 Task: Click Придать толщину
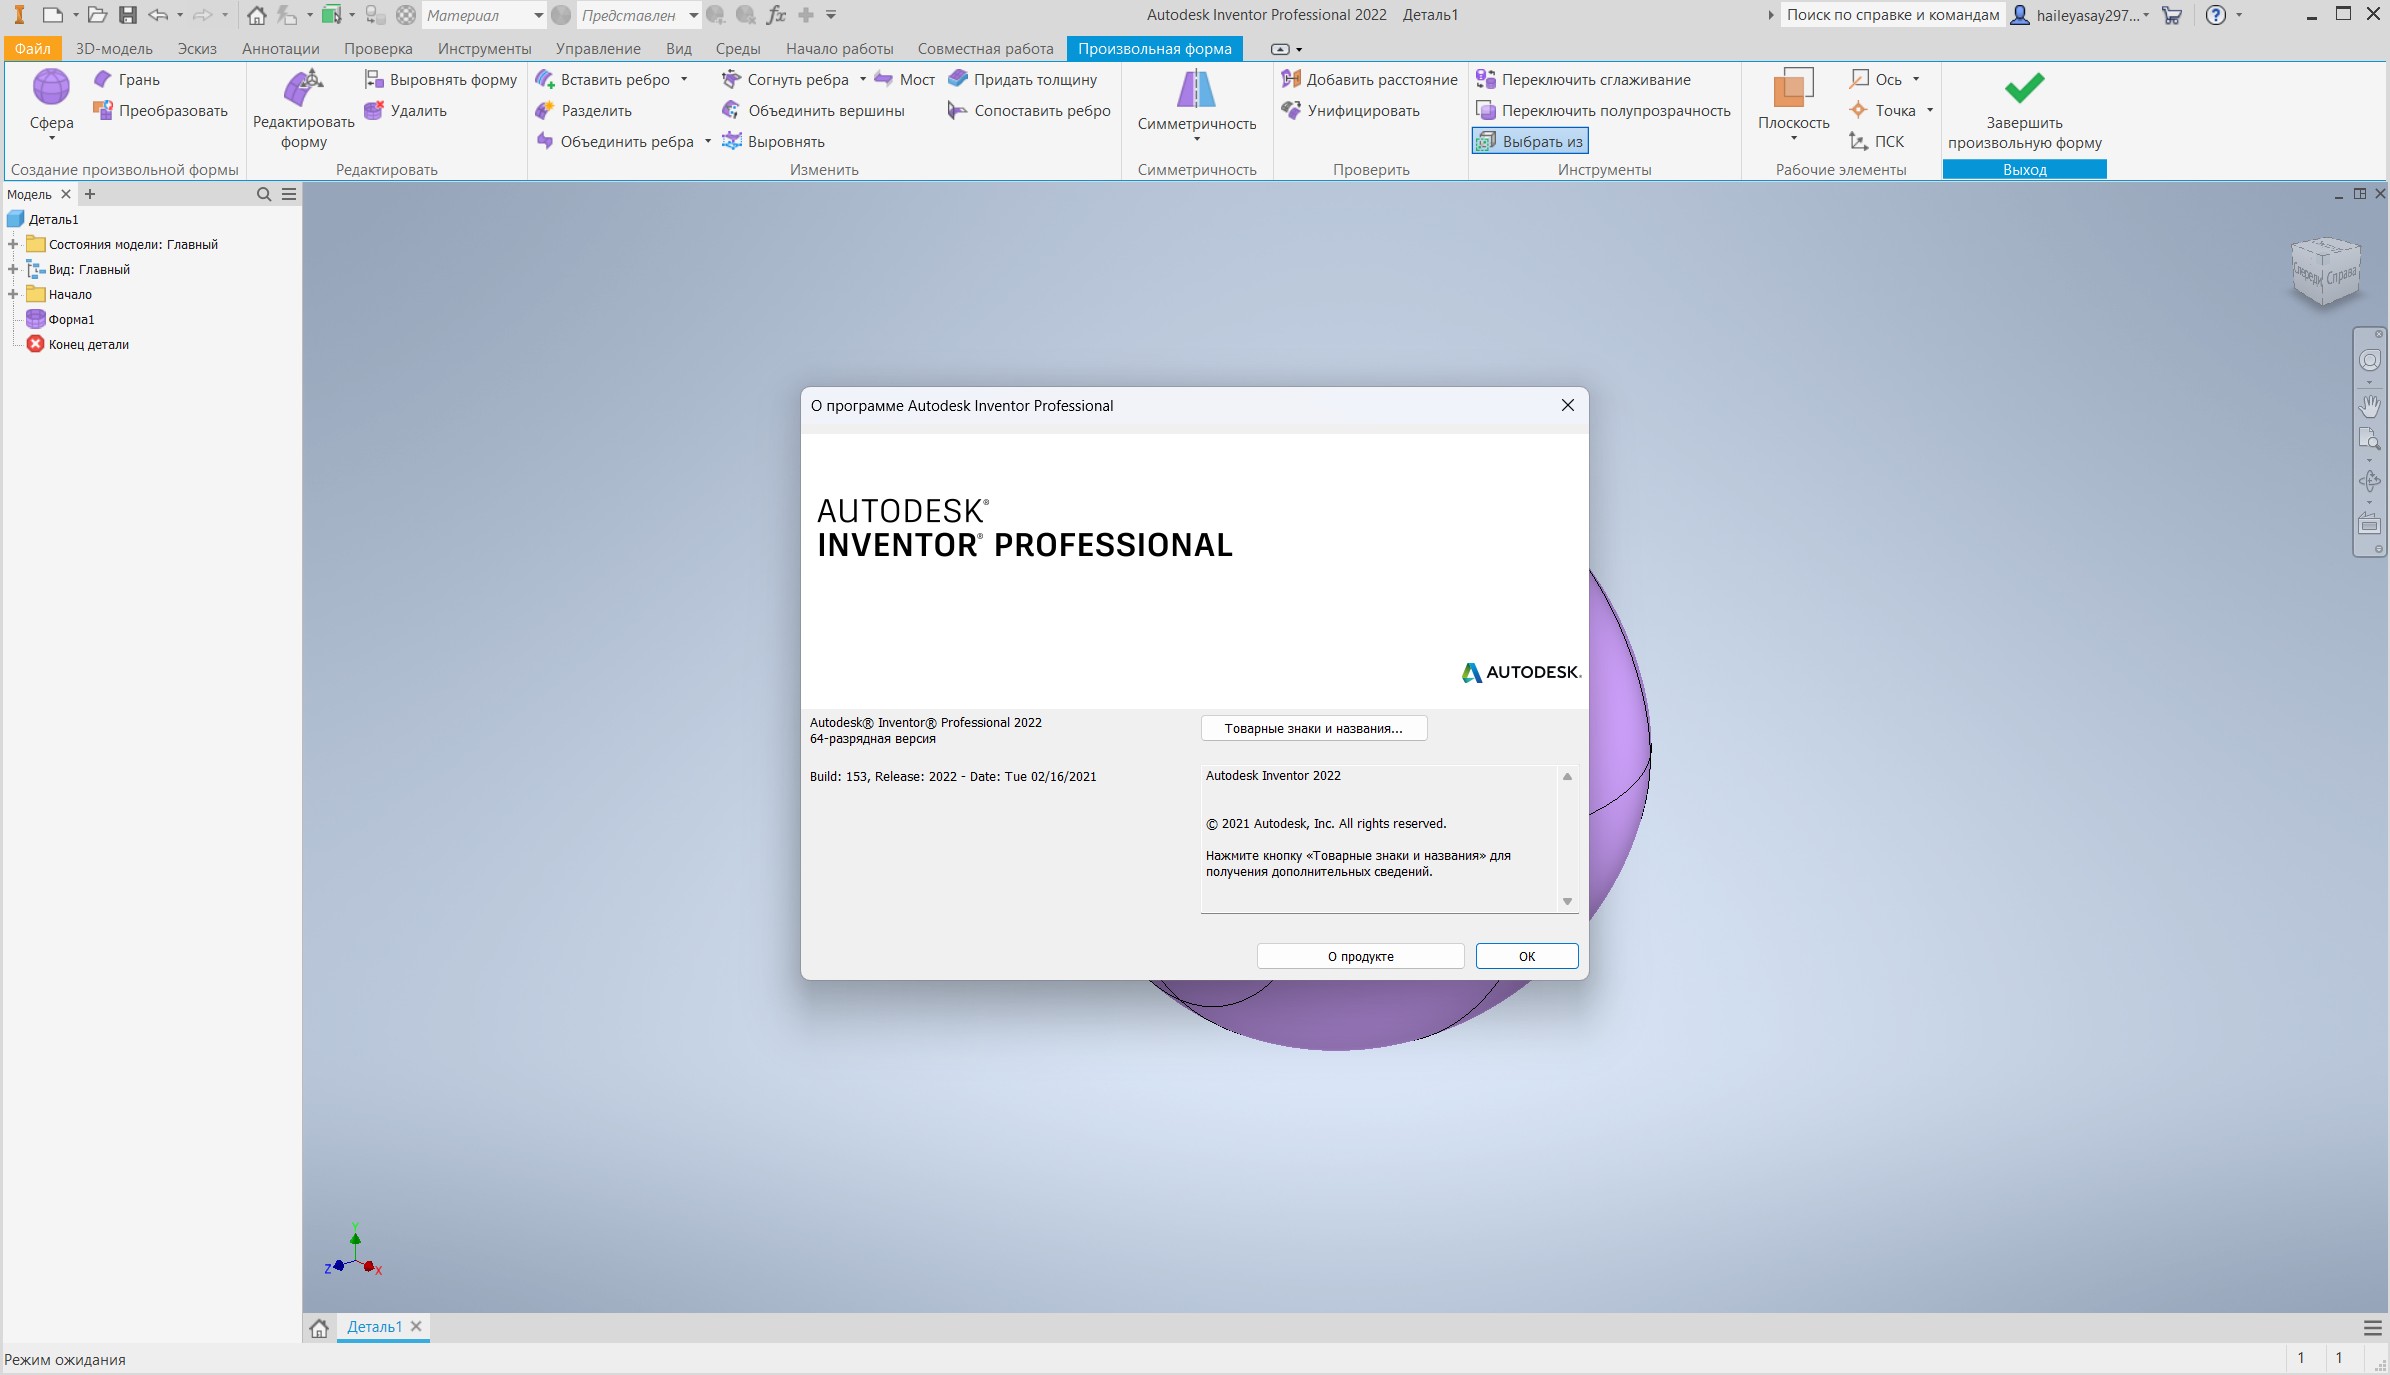1023,79
